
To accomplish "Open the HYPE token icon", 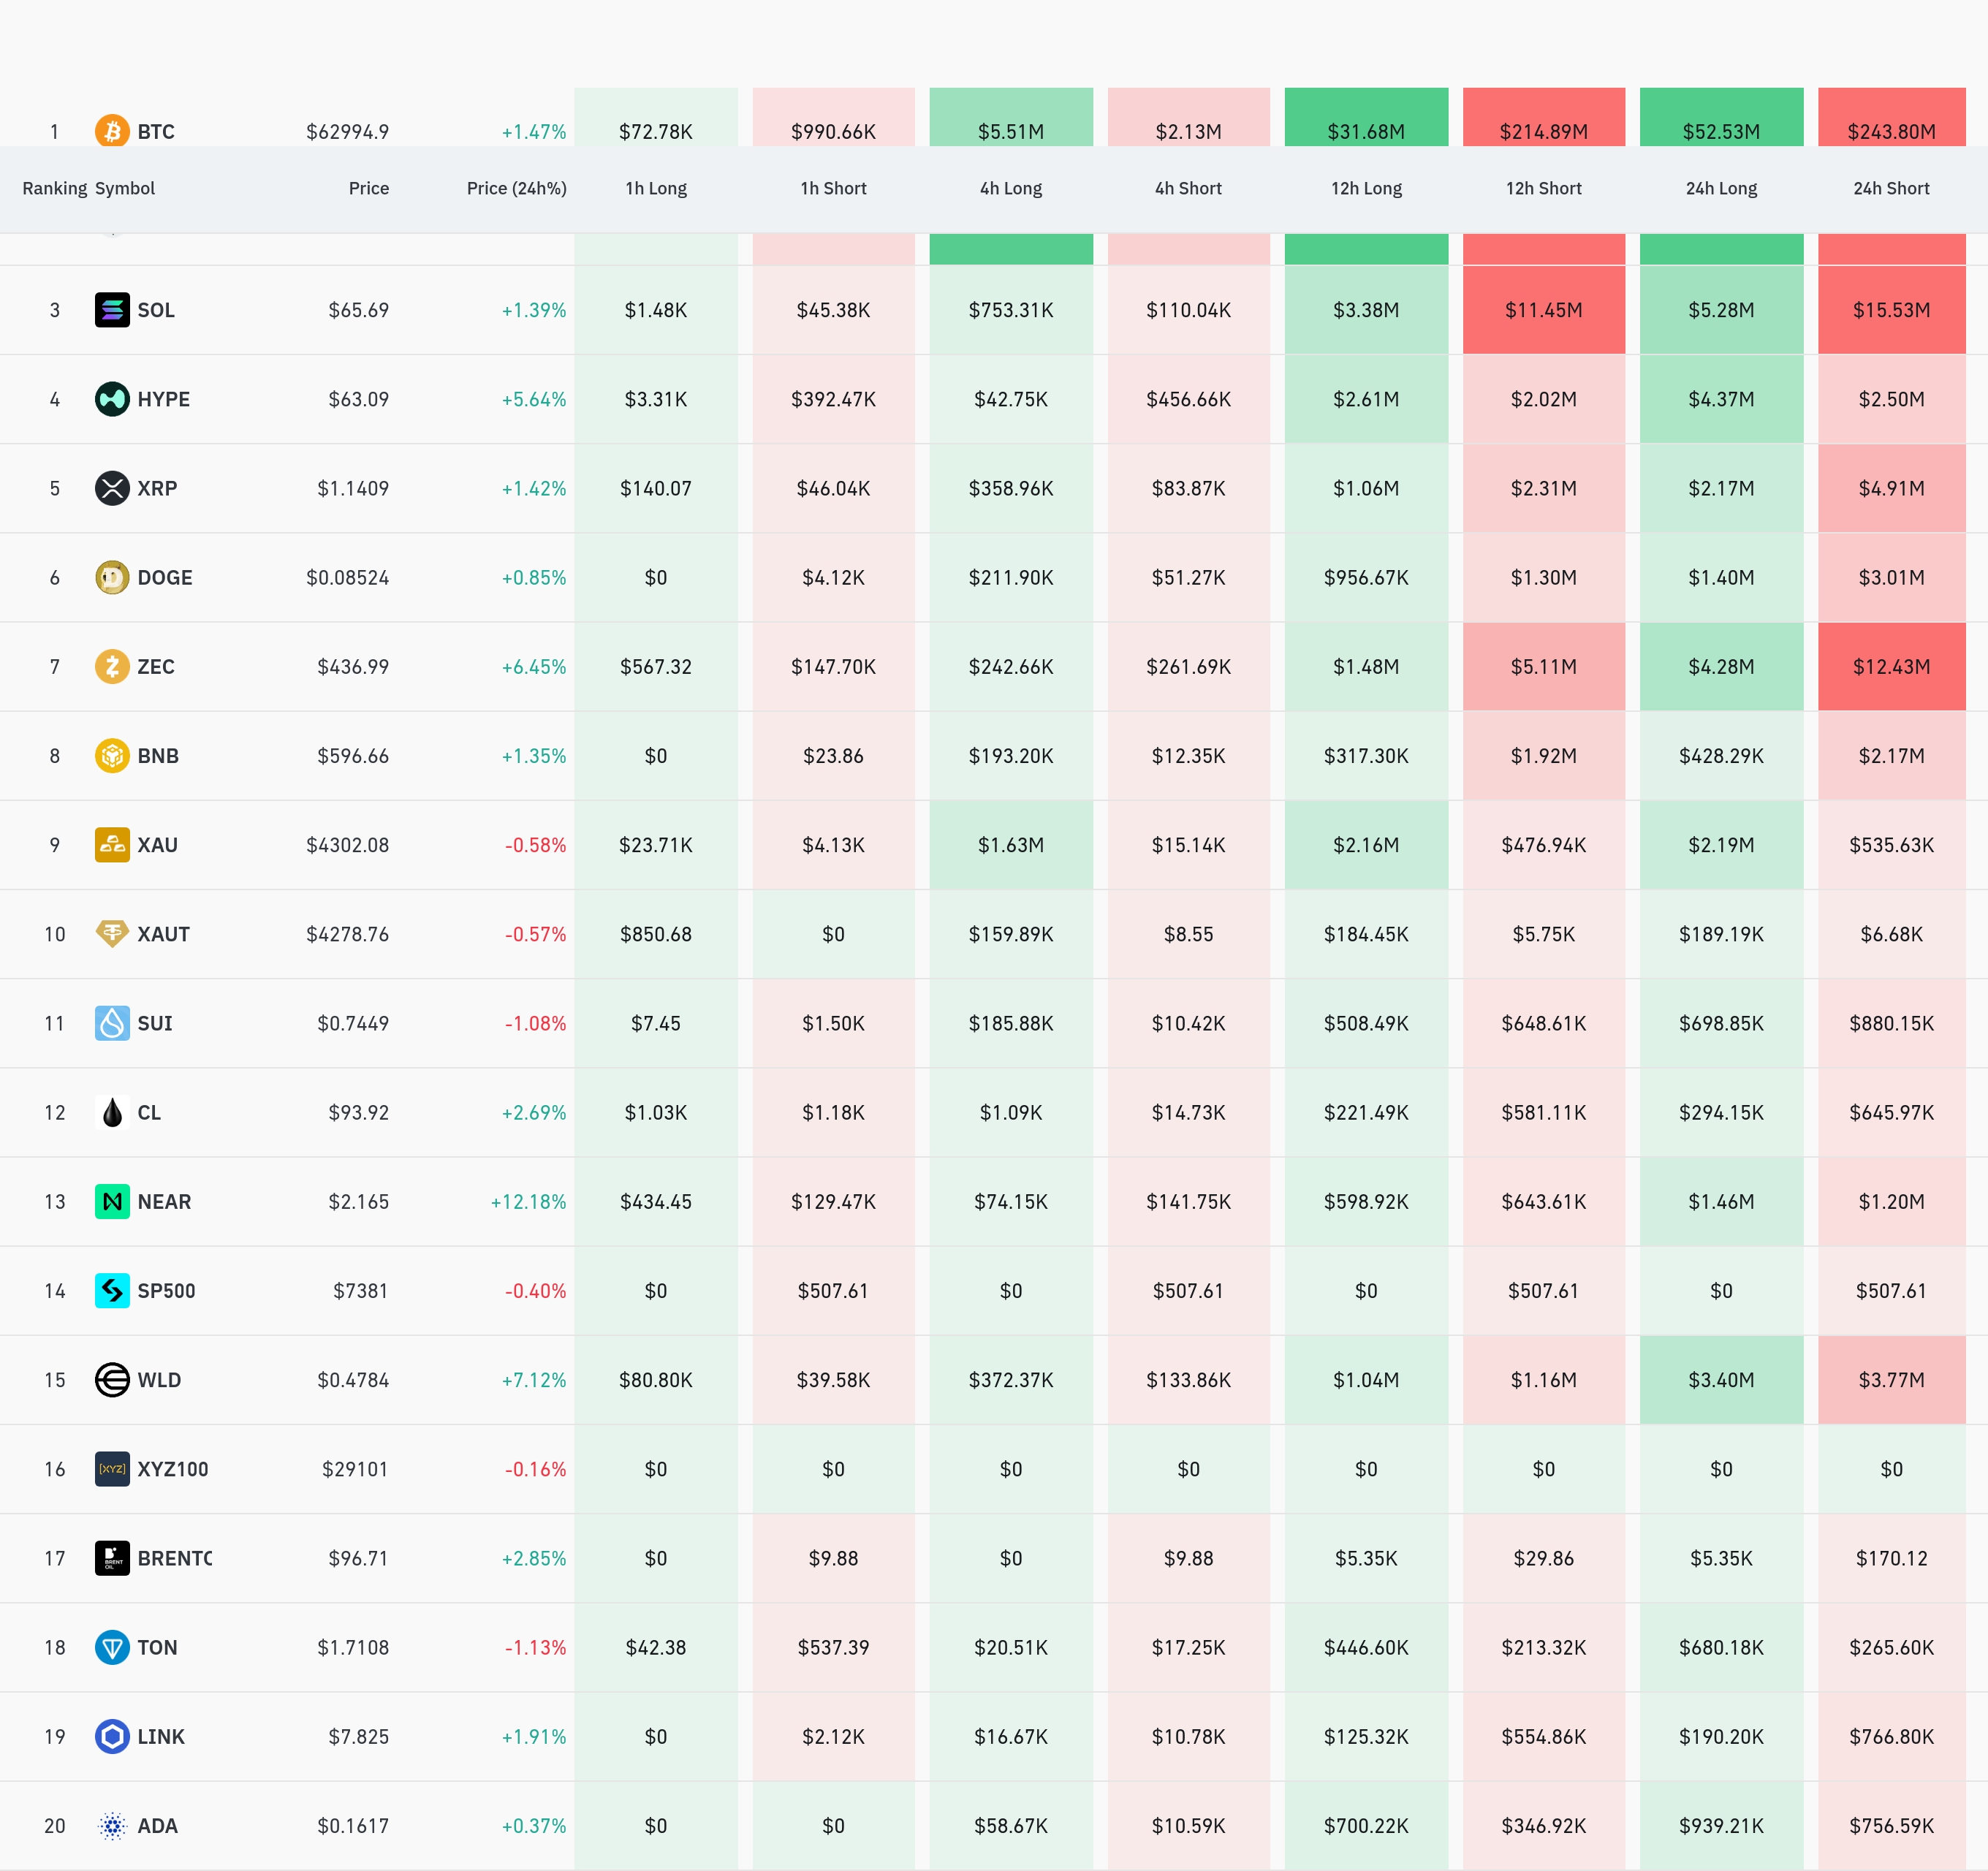I will 112,399.
